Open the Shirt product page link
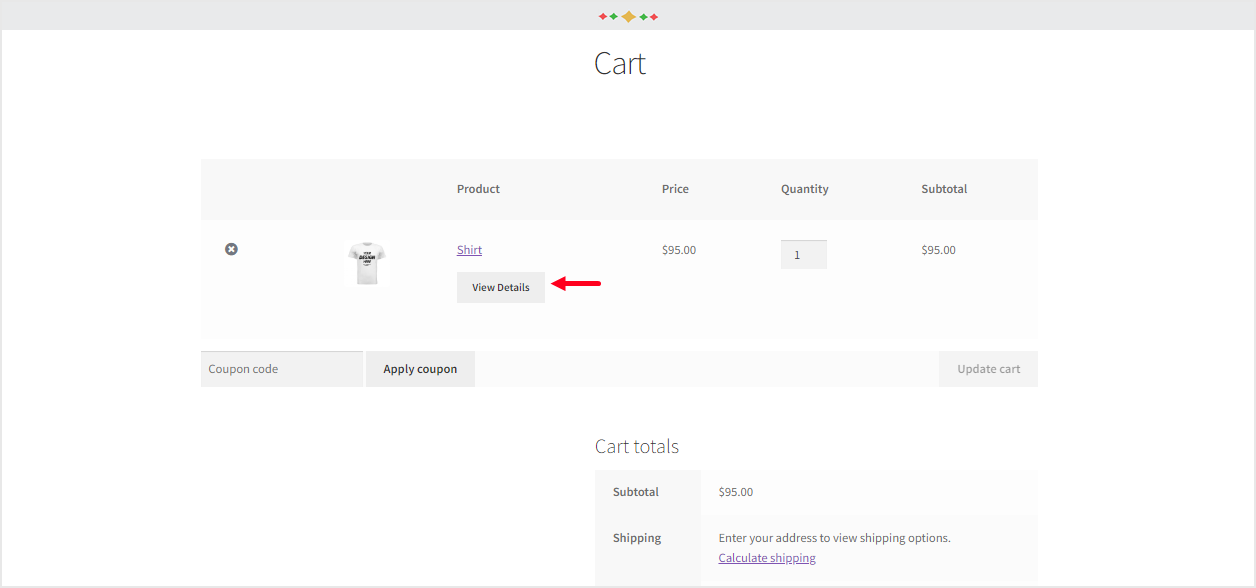1256x588 pixels. (x=469, y=249)
